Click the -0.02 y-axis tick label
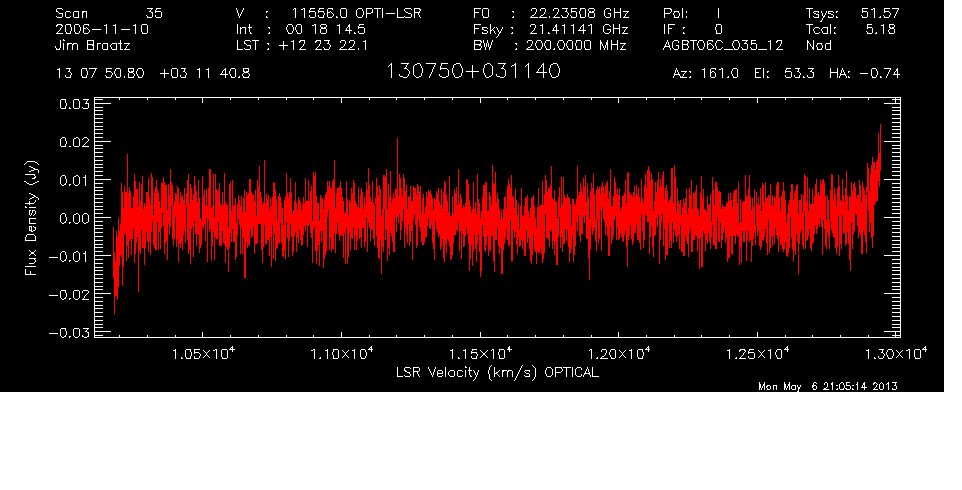Image resolution: width=962 pixels, height=490 pixels. tap(69, 294)
